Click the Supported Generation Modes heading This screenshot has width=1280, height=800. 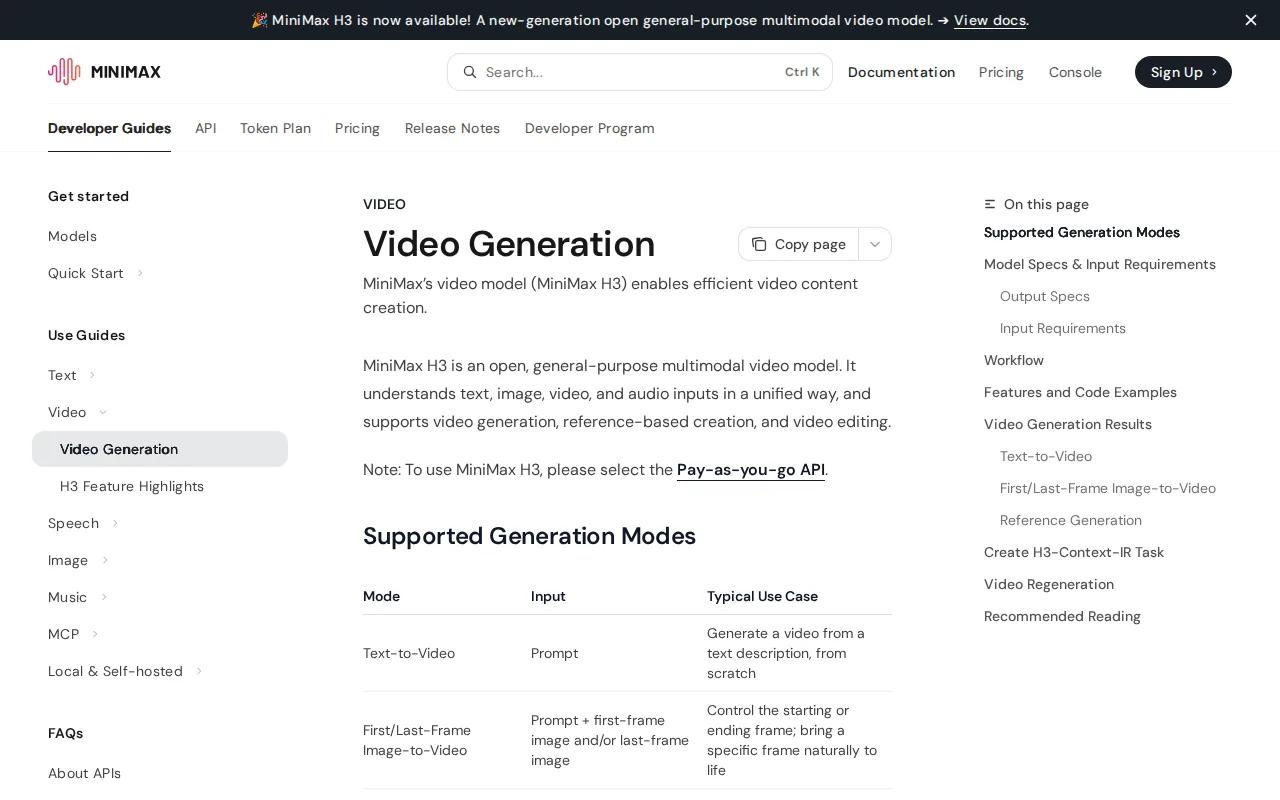click(x=529, y=536)
